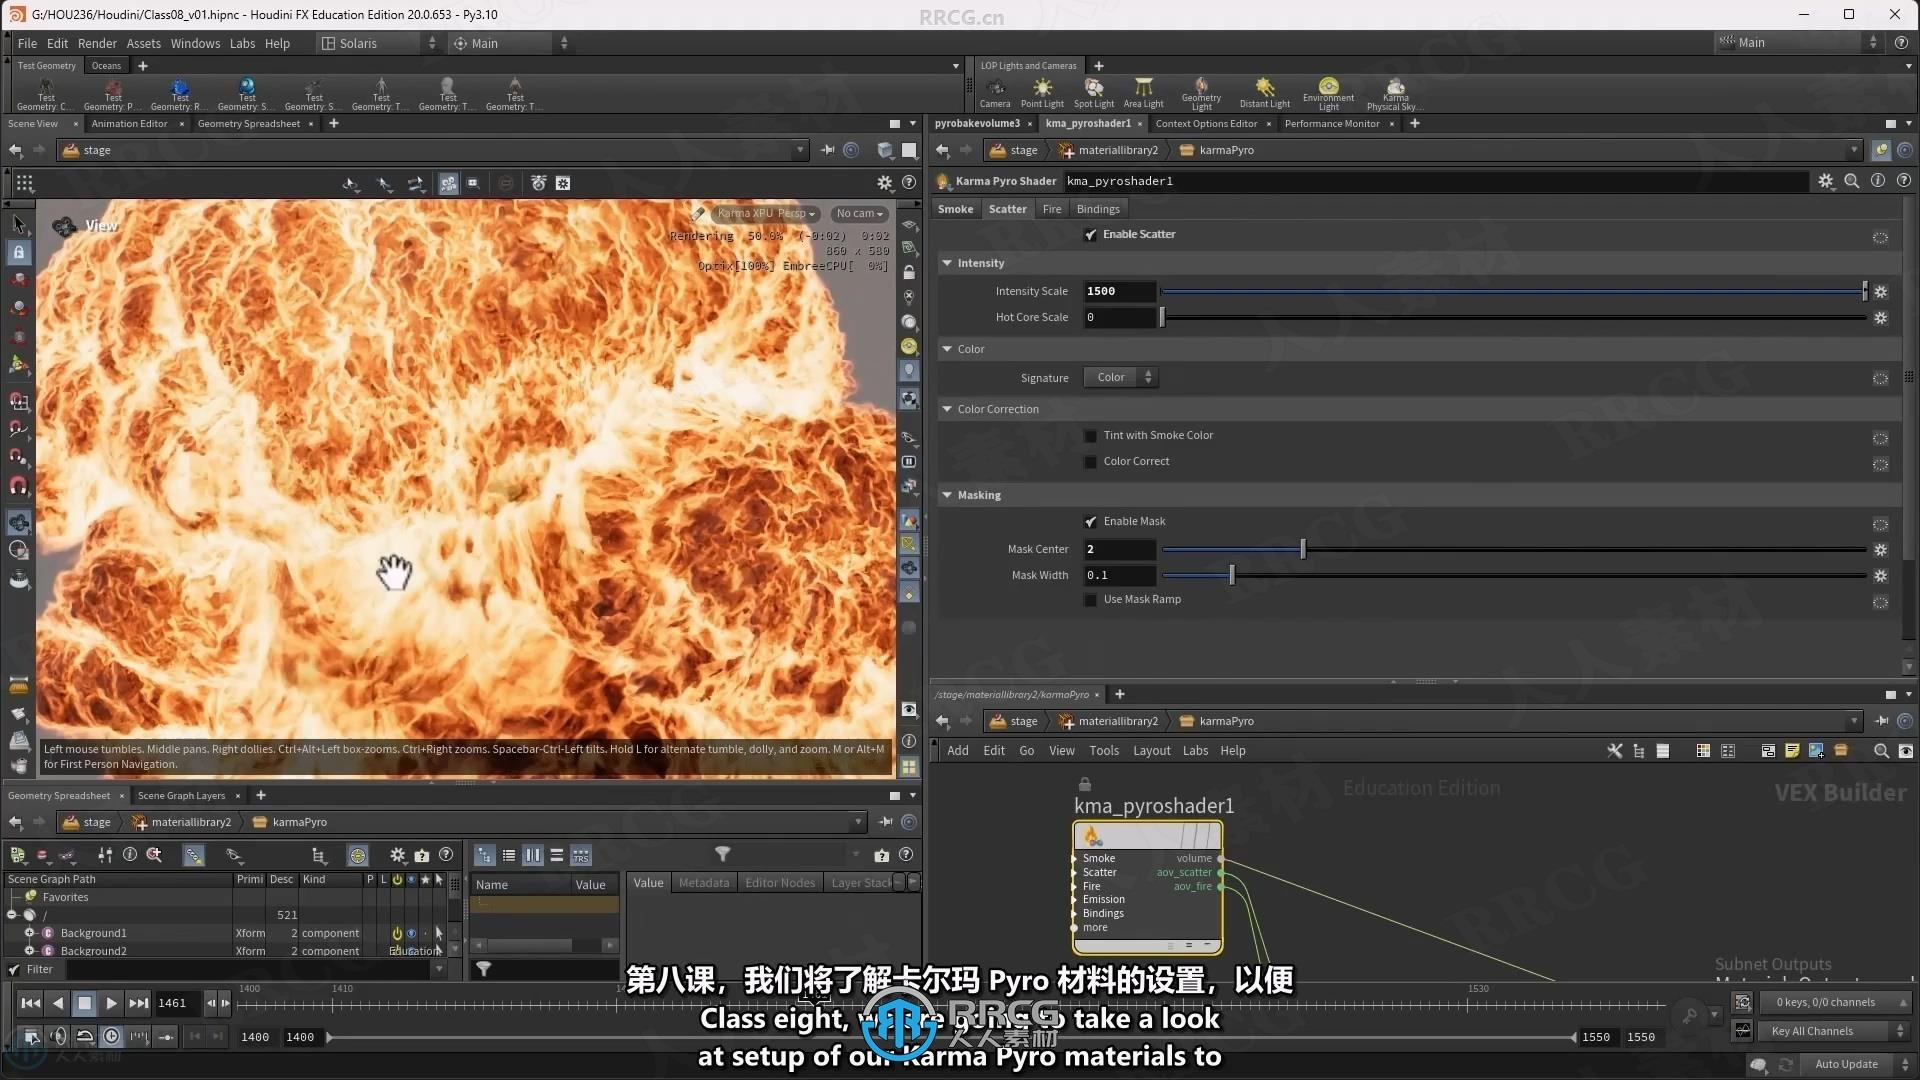Collapse the Color Correction section
The height and width of the screenshot is (1080, 1920).
(x=946, y=409)
